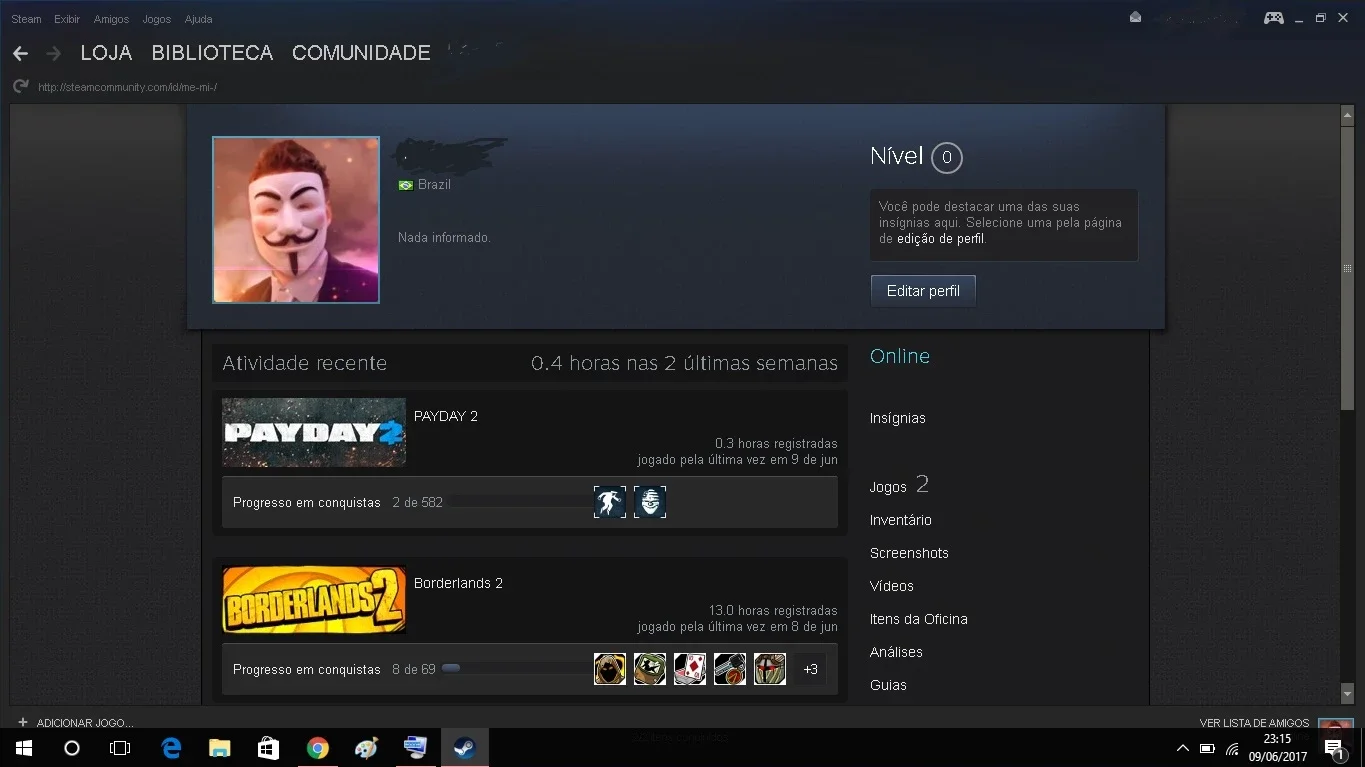The image size is (1365, 767).
Task: Open the Steam menu
Action: (26, 19)
